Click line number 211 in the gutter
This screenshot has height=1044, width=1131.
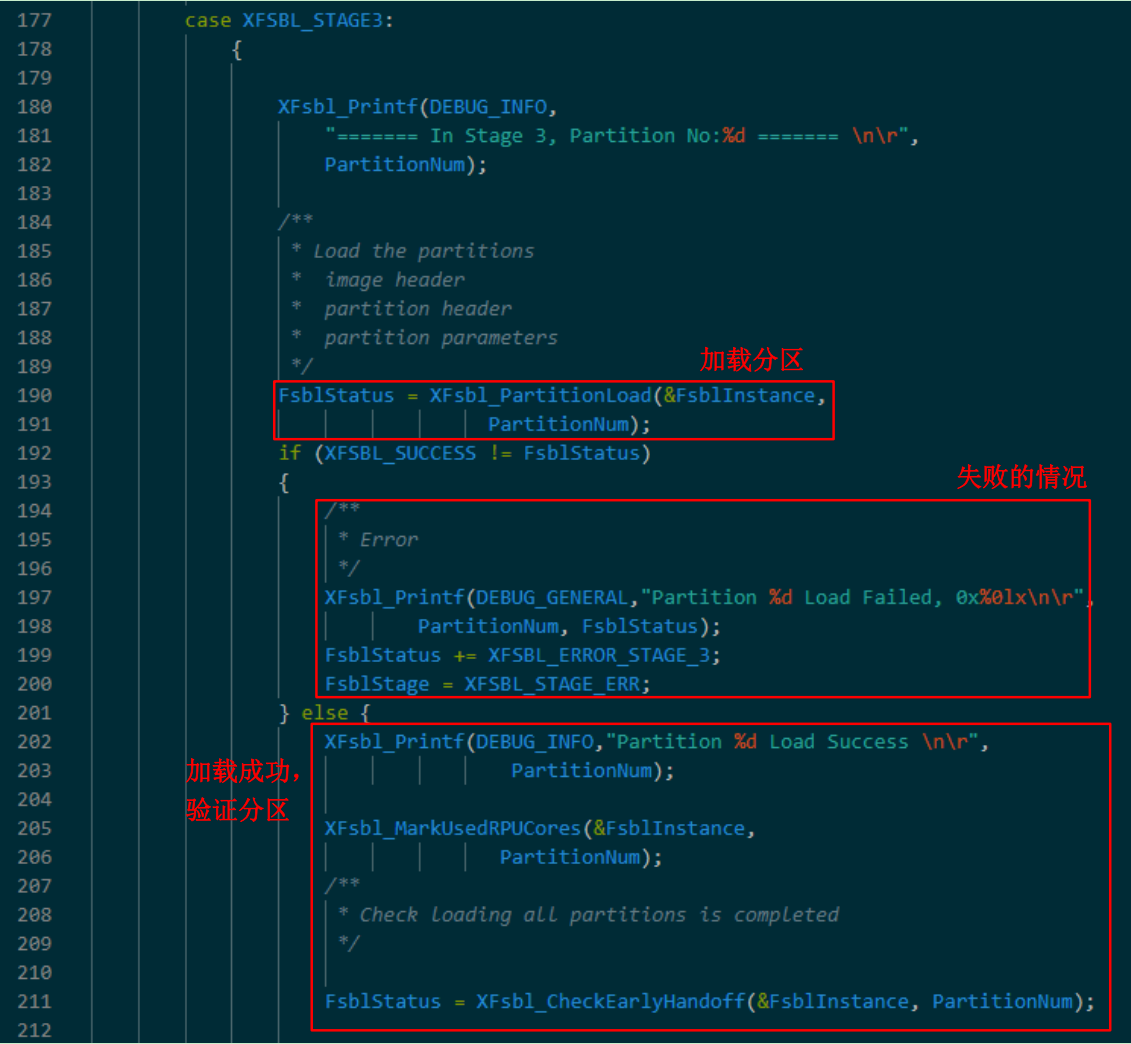[x=35, y=1001]
